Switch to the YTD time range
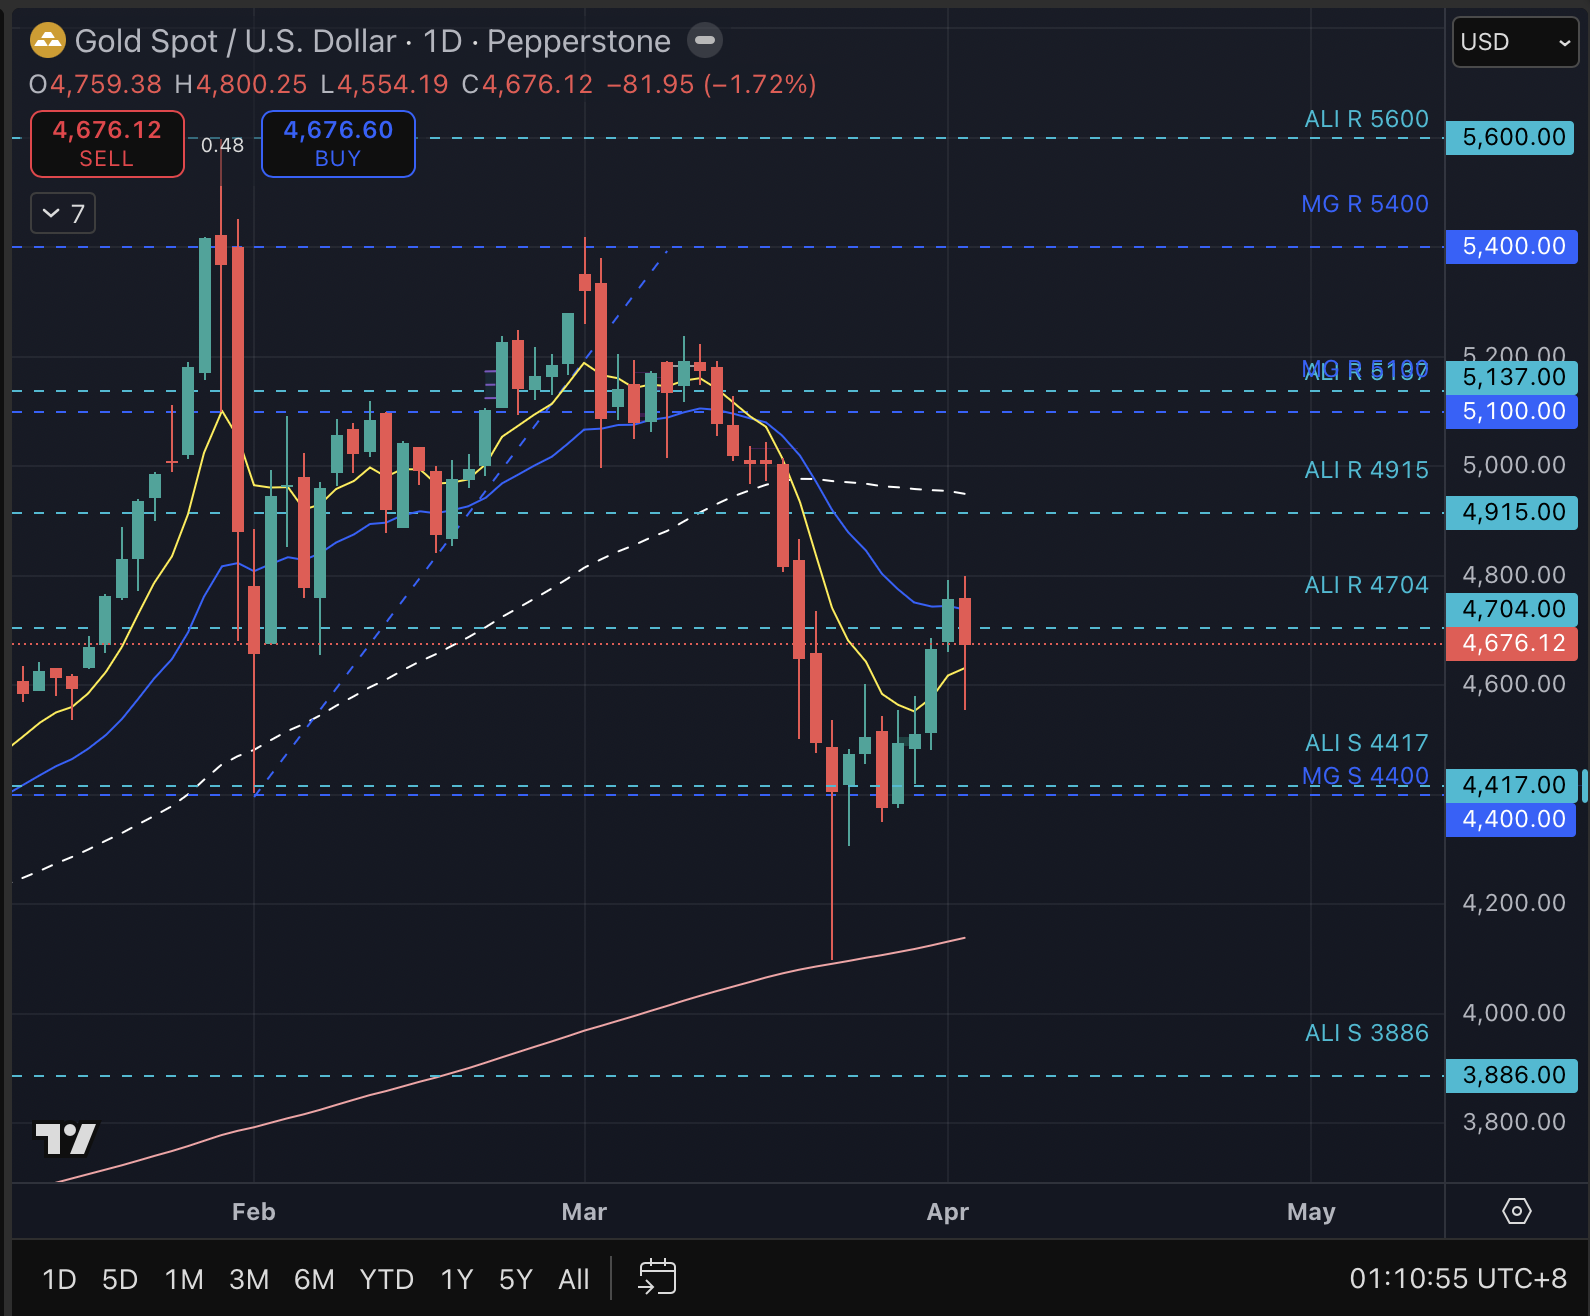1590x1316 pixels. coord(386,1279)
